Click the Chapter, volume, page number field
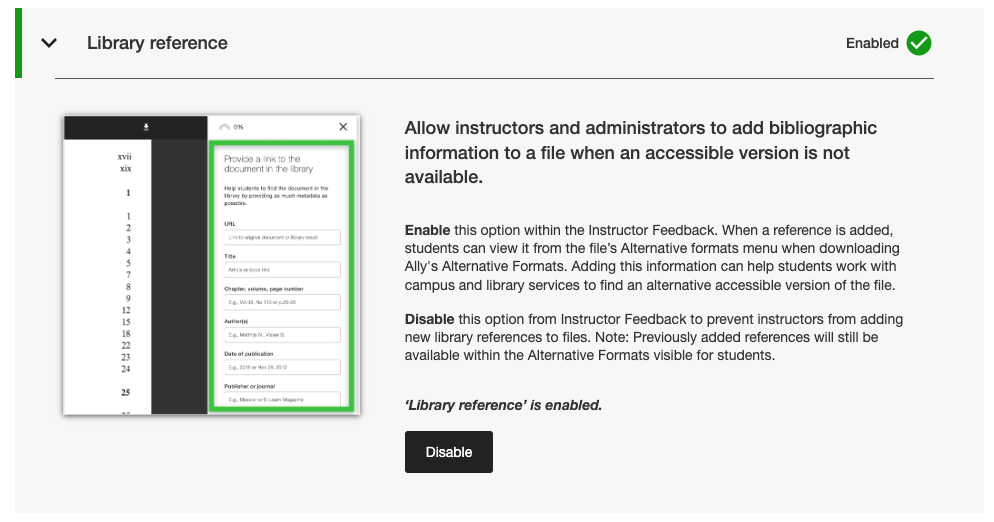 tap(282, 302)
